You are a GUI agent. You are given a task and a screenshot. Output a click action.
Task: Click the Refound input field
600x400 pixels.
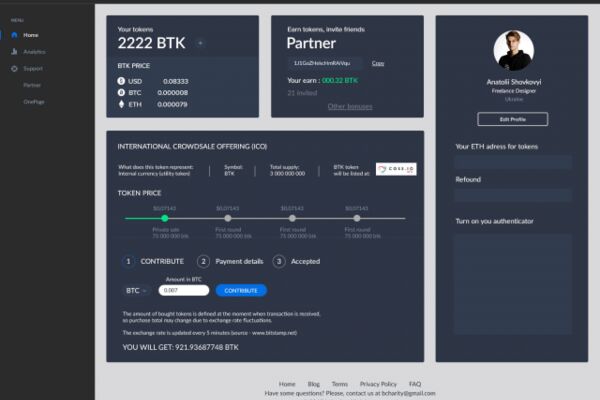513,195
